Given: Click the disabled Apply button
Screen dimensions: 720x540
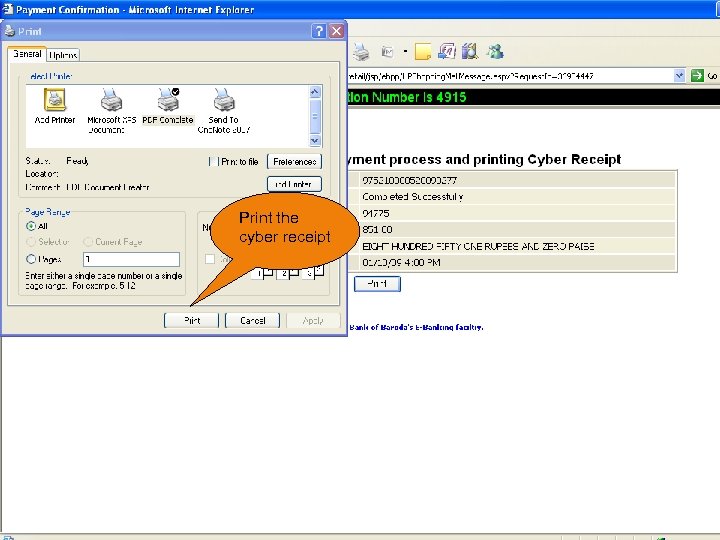Looking at the screenshot, I should (x=313, y=321).
